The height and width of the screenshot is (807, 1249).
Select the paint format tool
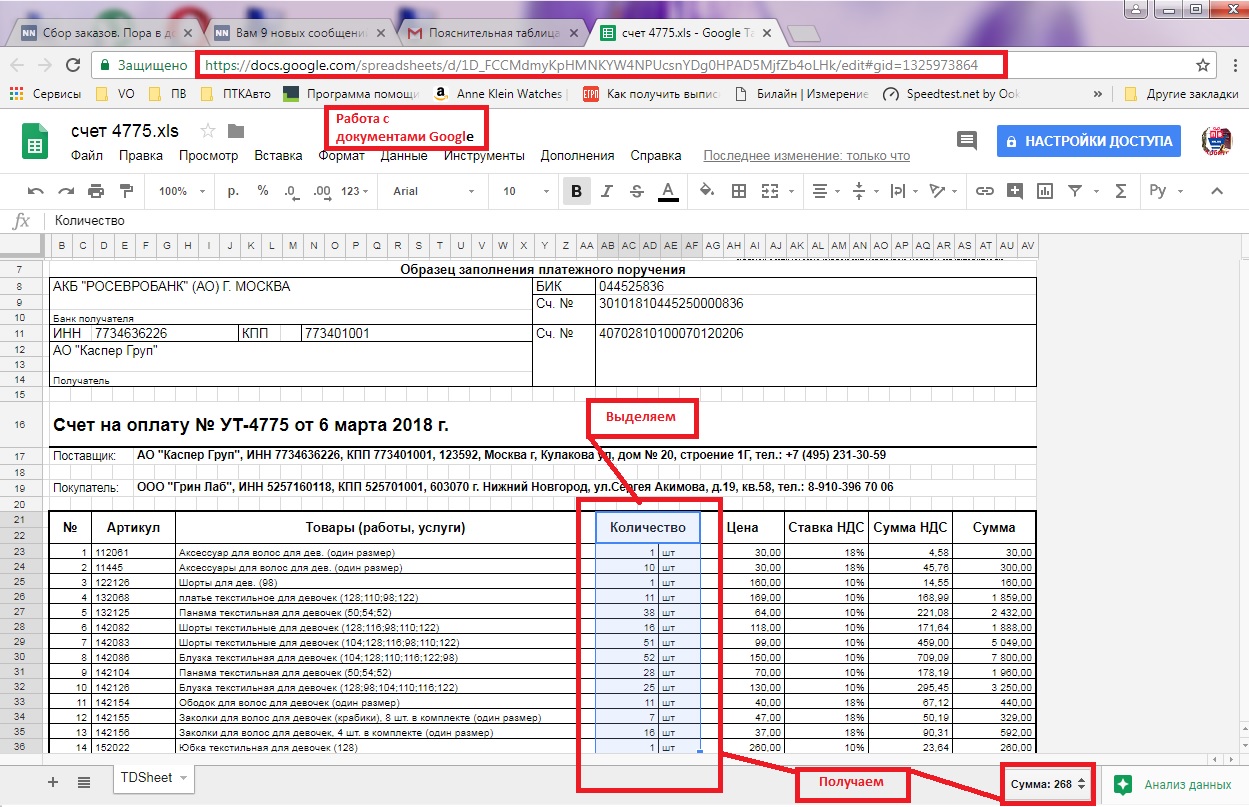(126, 191)
